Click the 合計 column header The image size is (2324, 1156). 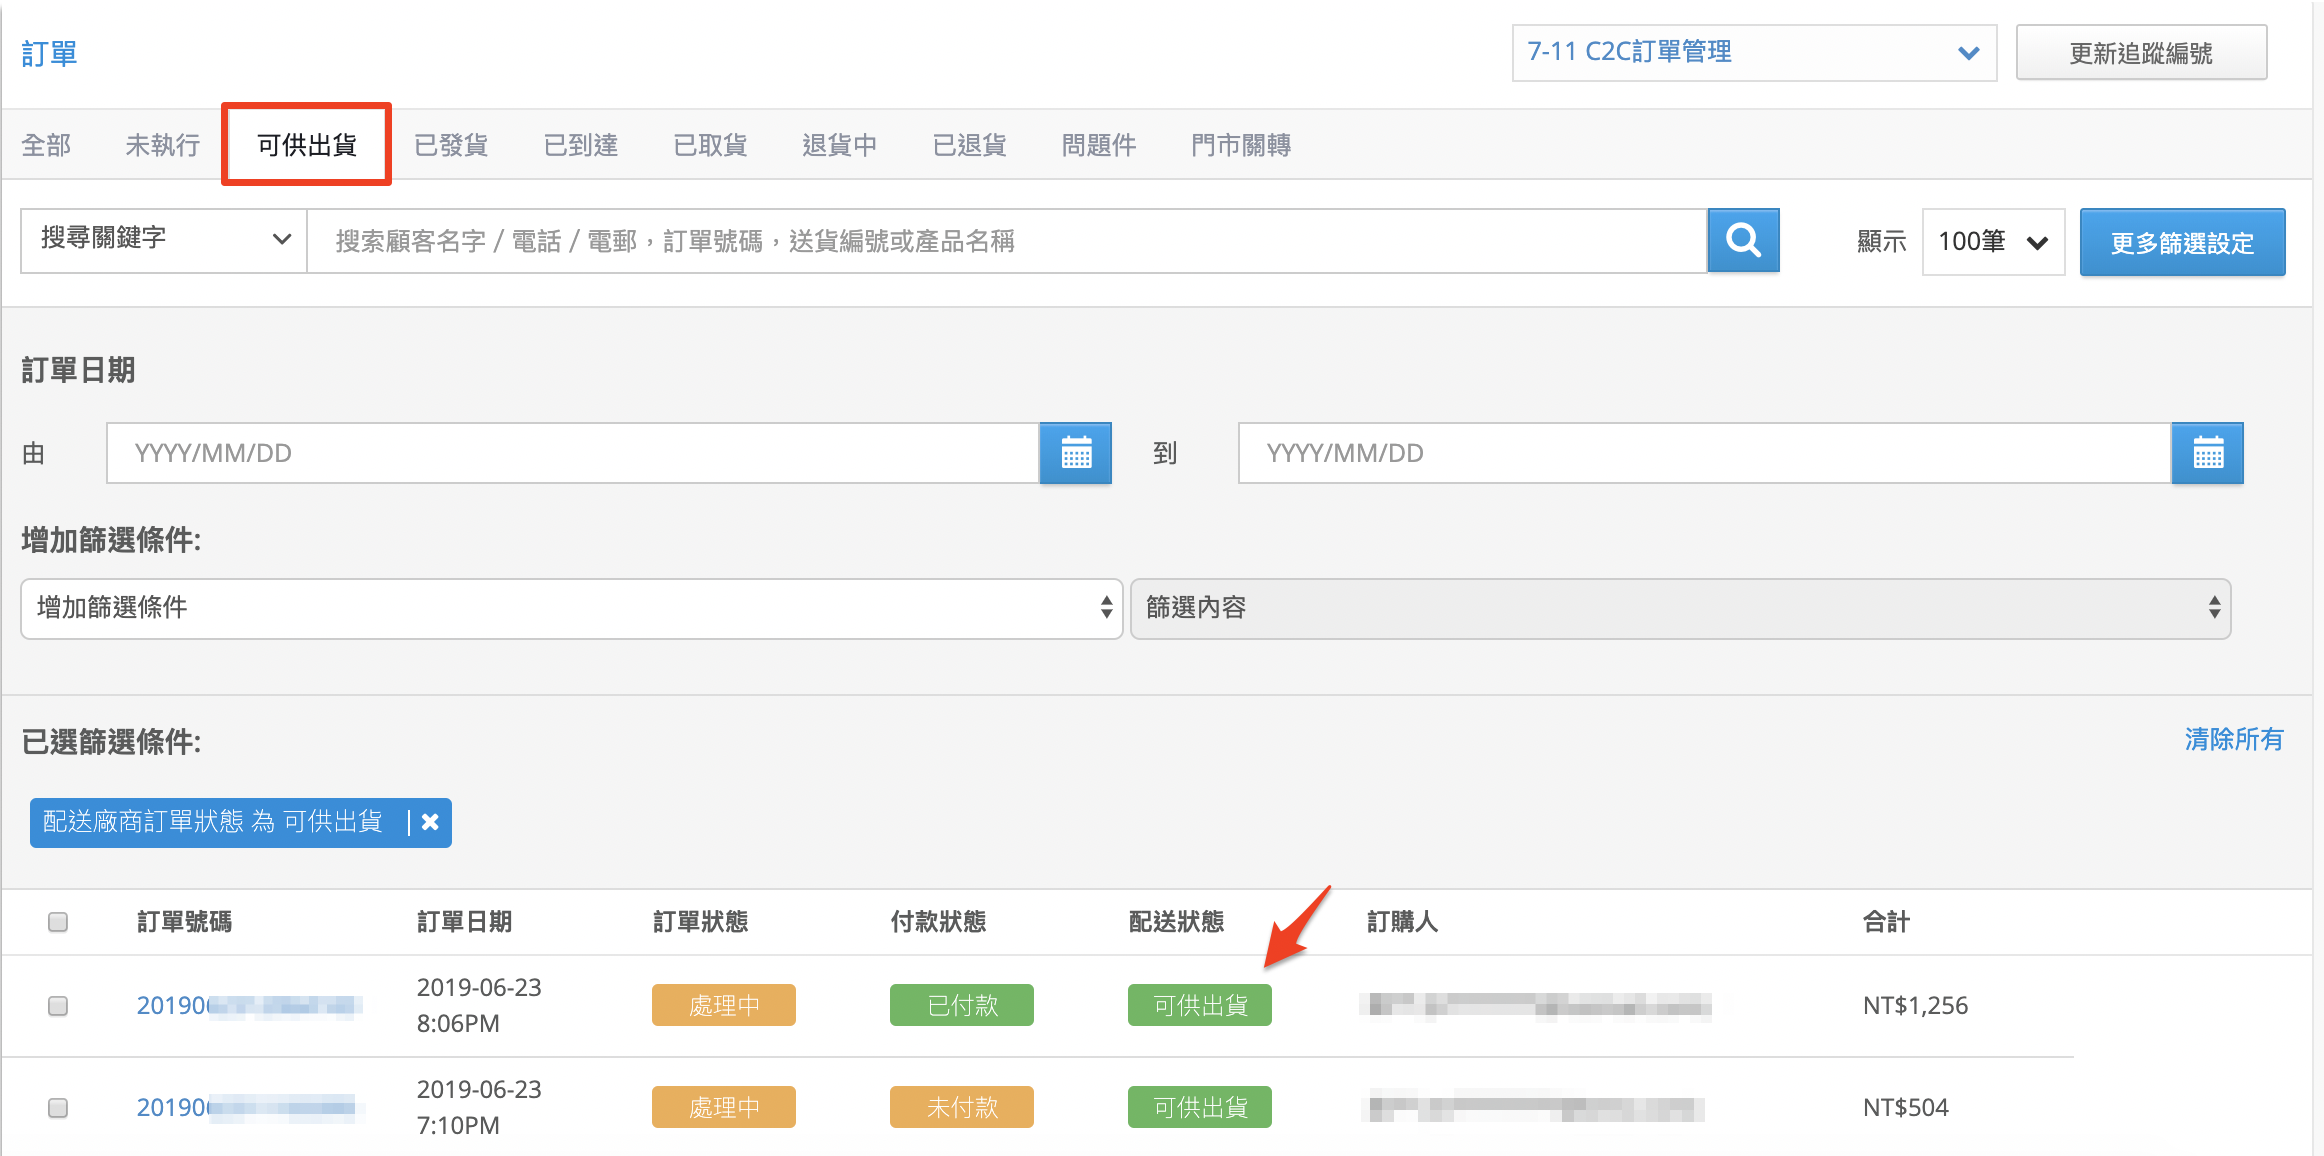point(1886,921)
